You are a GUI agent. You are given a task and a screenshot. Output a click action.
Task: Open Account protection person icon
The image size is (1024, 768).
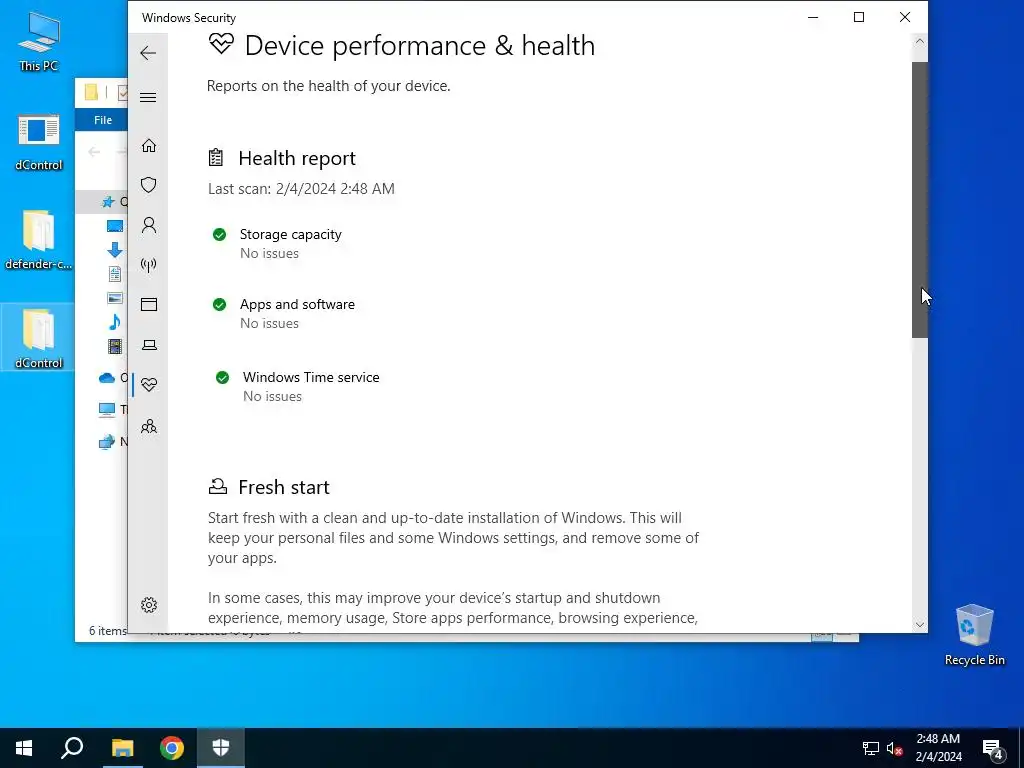[149, 225]
